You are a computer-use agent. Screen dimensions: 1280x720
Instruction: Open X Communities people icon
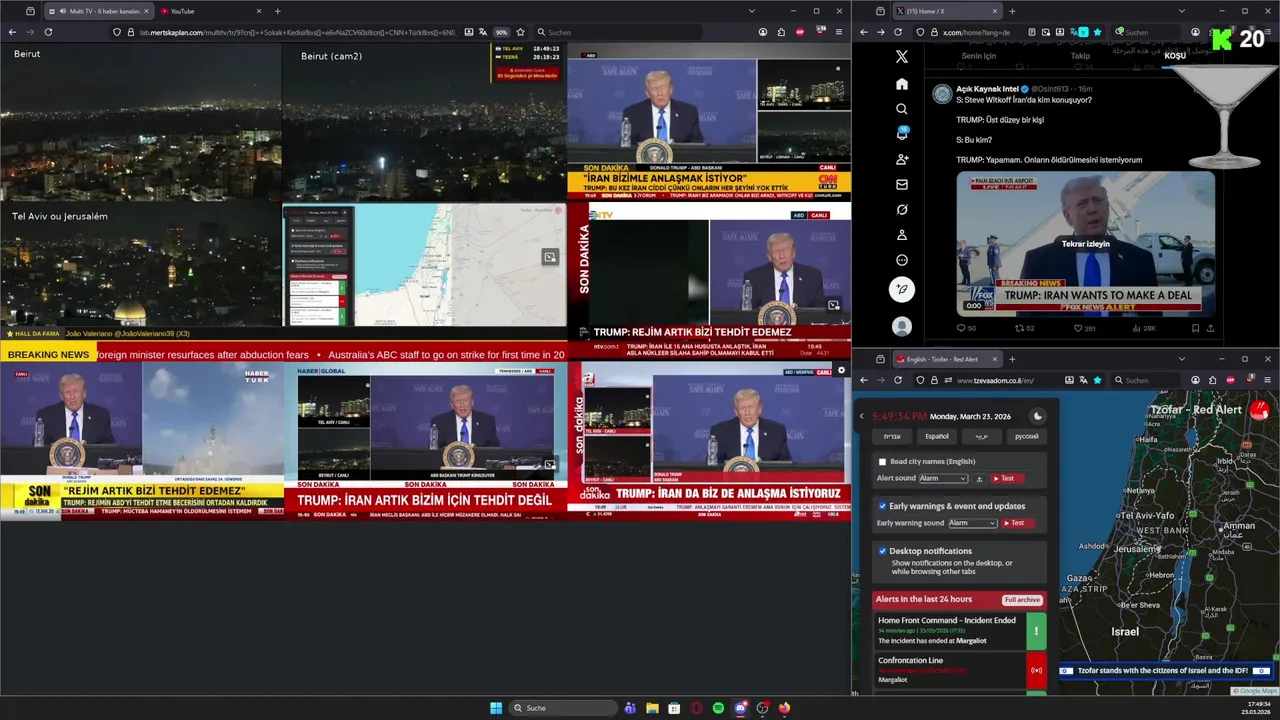pyautogui.click(x=902, y=160)
